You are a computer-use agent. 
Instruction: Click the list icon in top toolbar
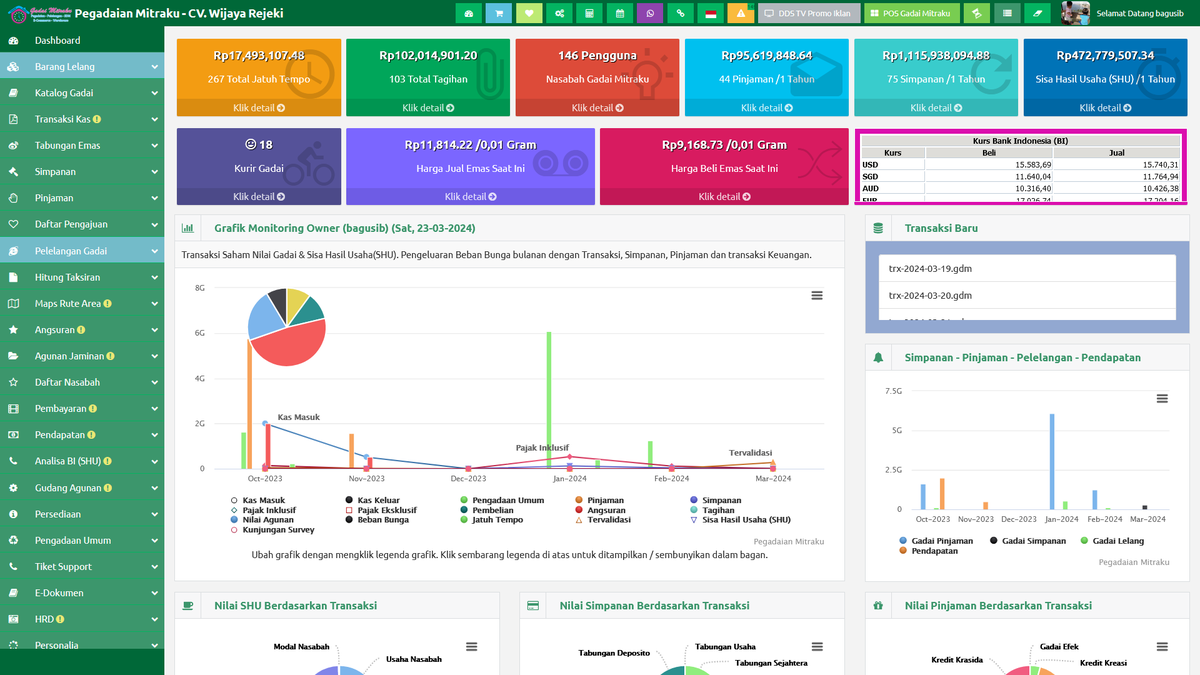(1007, 13)
